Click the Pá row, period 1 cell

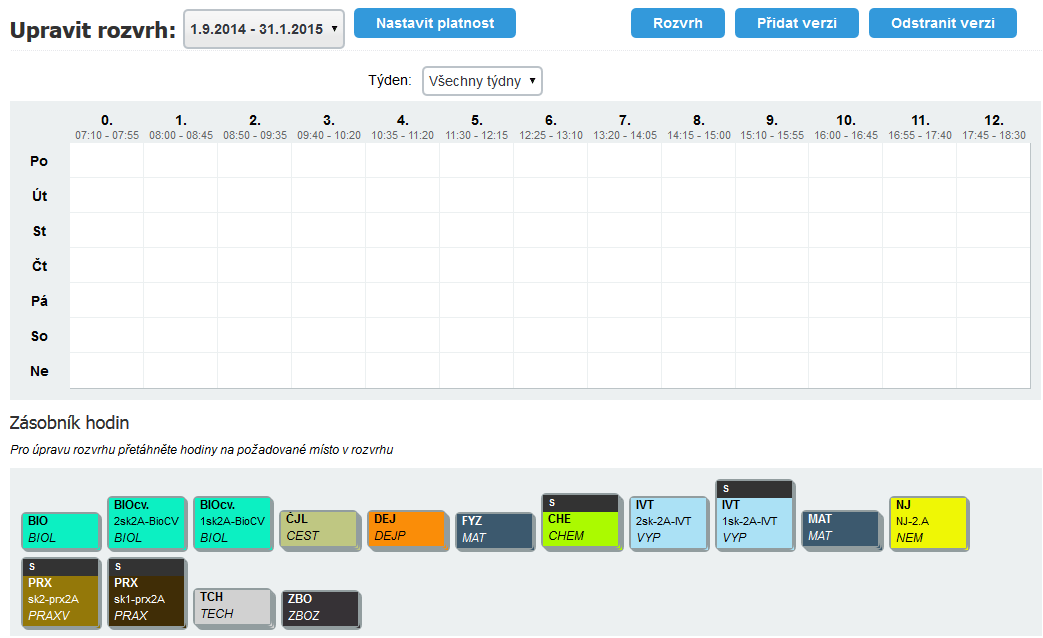pyautogui.click(x=181, y=301)
